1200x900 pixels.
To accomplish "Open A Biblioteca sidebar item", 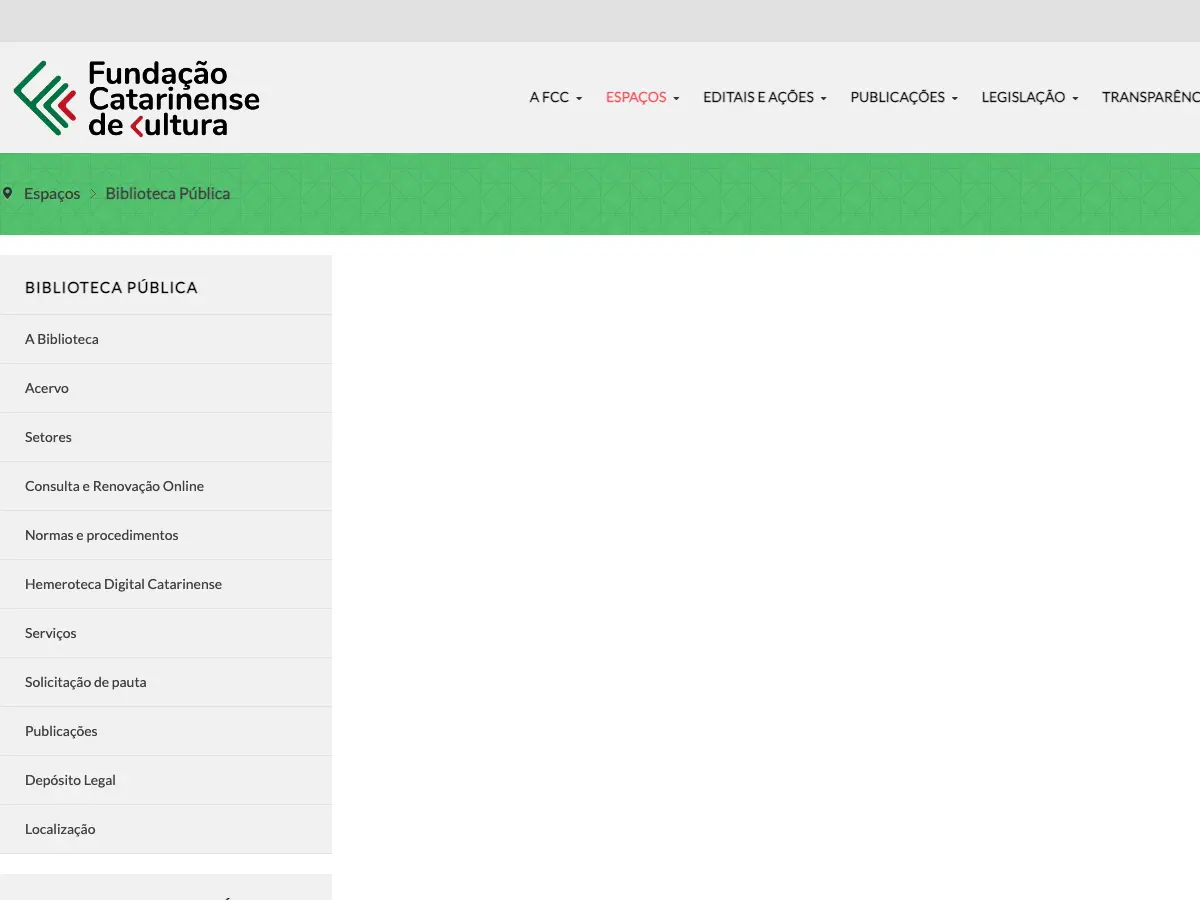I will tap(166, 339).
